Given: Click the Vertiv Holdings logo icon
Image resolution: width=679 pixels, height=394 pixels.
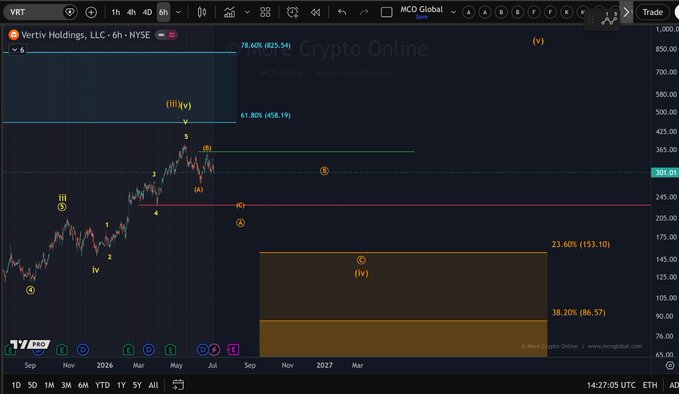Looking at the screenshot, I should (x=13, y=35).
